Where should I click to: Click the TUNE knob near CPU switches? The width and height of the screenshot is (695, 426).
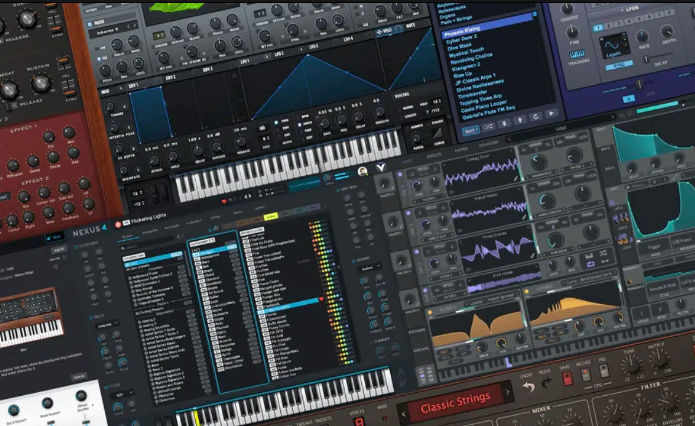tap(631, 363)
